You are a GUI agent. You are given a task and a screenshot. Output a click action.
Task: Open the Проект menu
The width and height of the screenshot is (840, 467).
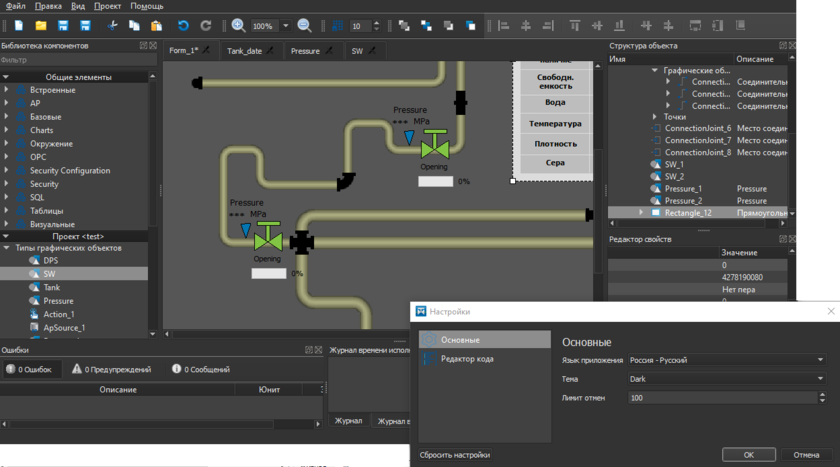[x=107, y=6]
